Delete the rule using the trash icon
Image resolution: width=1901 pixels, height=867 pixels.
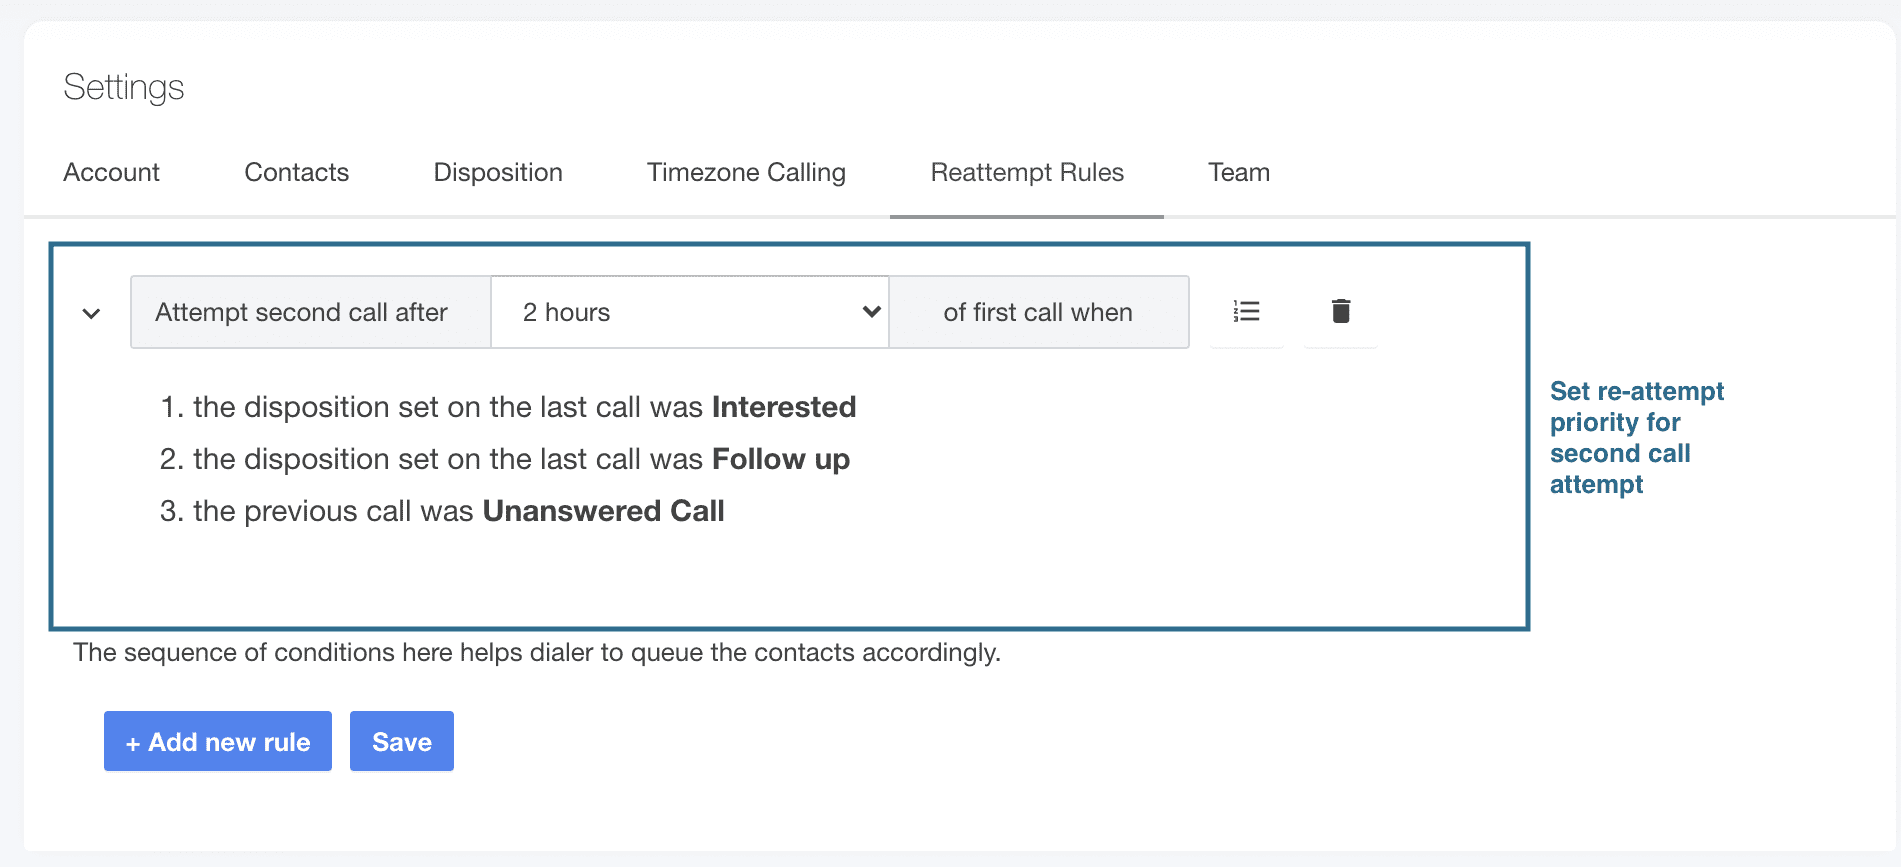[1340, 311]
